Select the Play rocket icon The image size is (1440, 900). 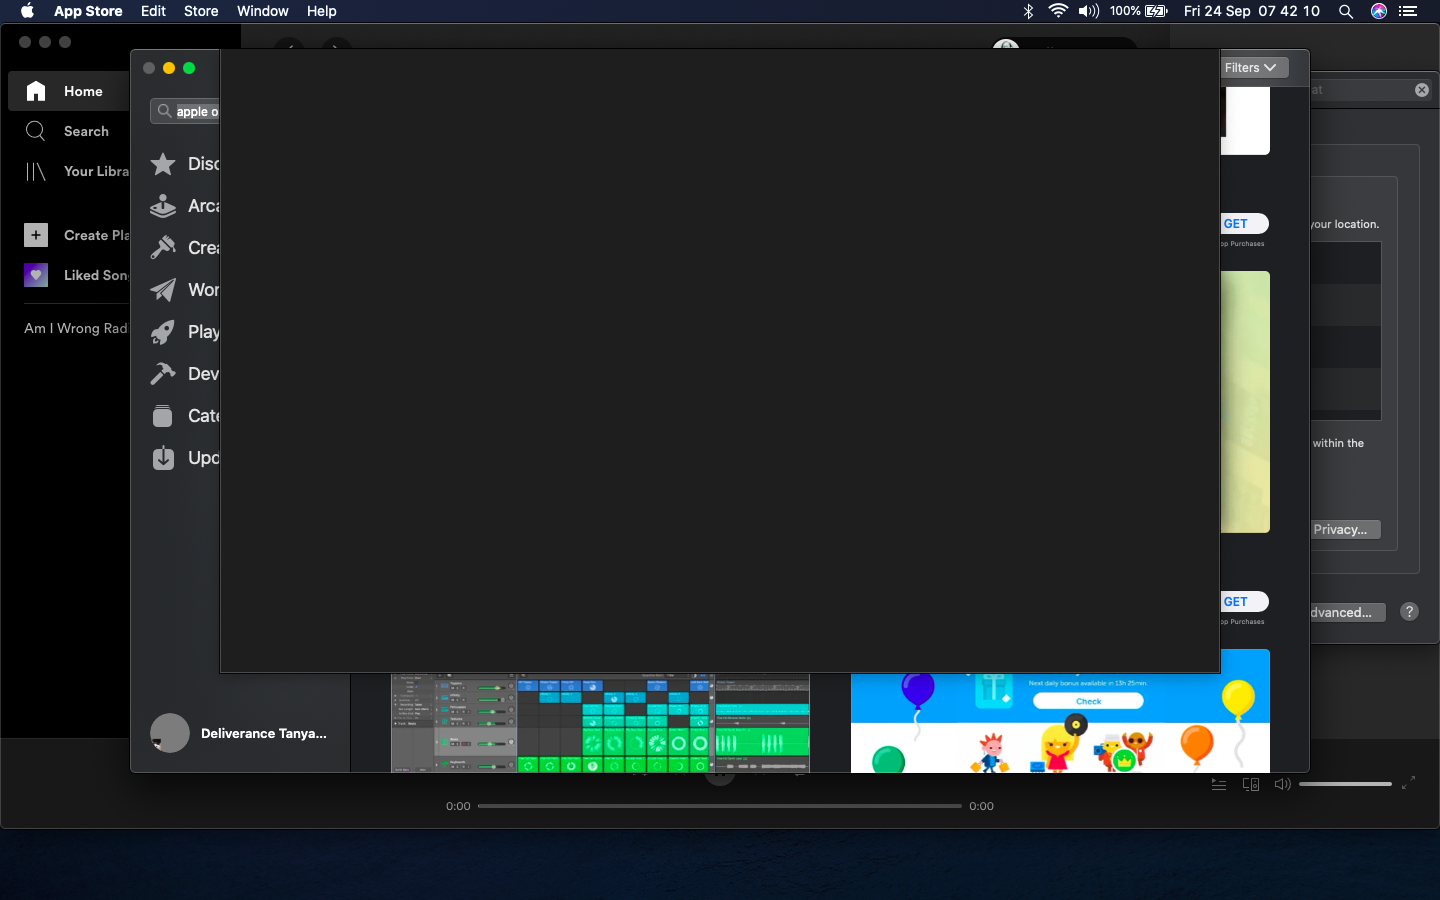click(163, 332)
